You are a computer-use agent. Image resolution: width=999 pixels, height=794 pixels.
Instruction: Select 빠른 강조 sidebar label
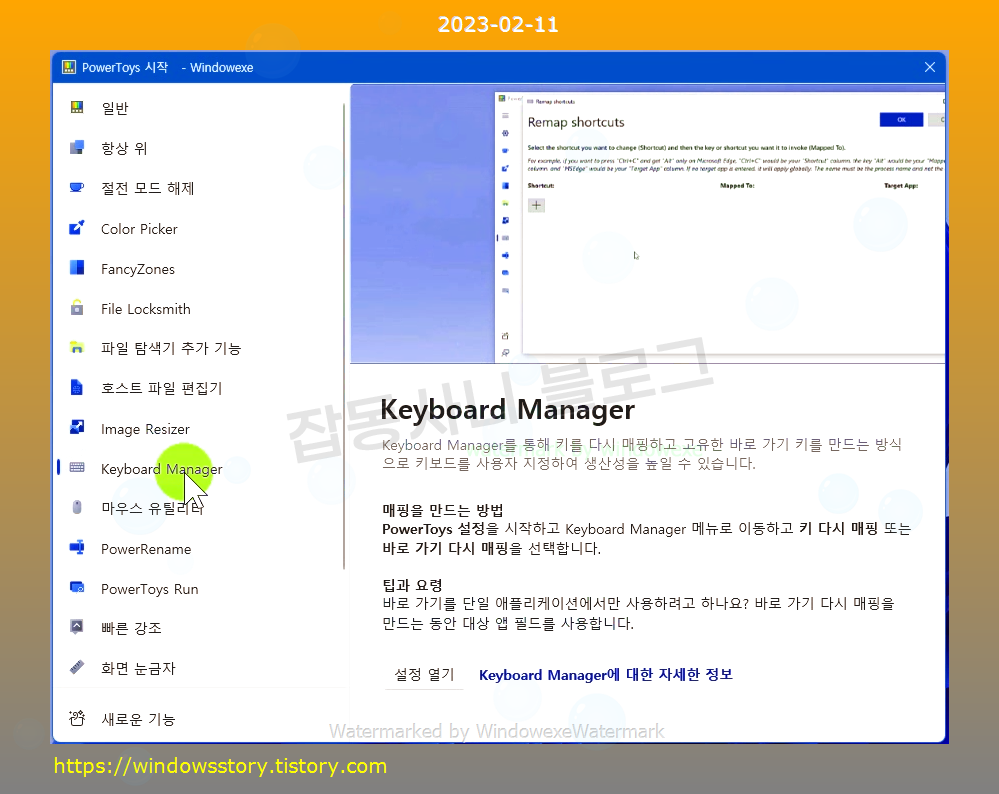pyautogui.click(x=131, y=628)
